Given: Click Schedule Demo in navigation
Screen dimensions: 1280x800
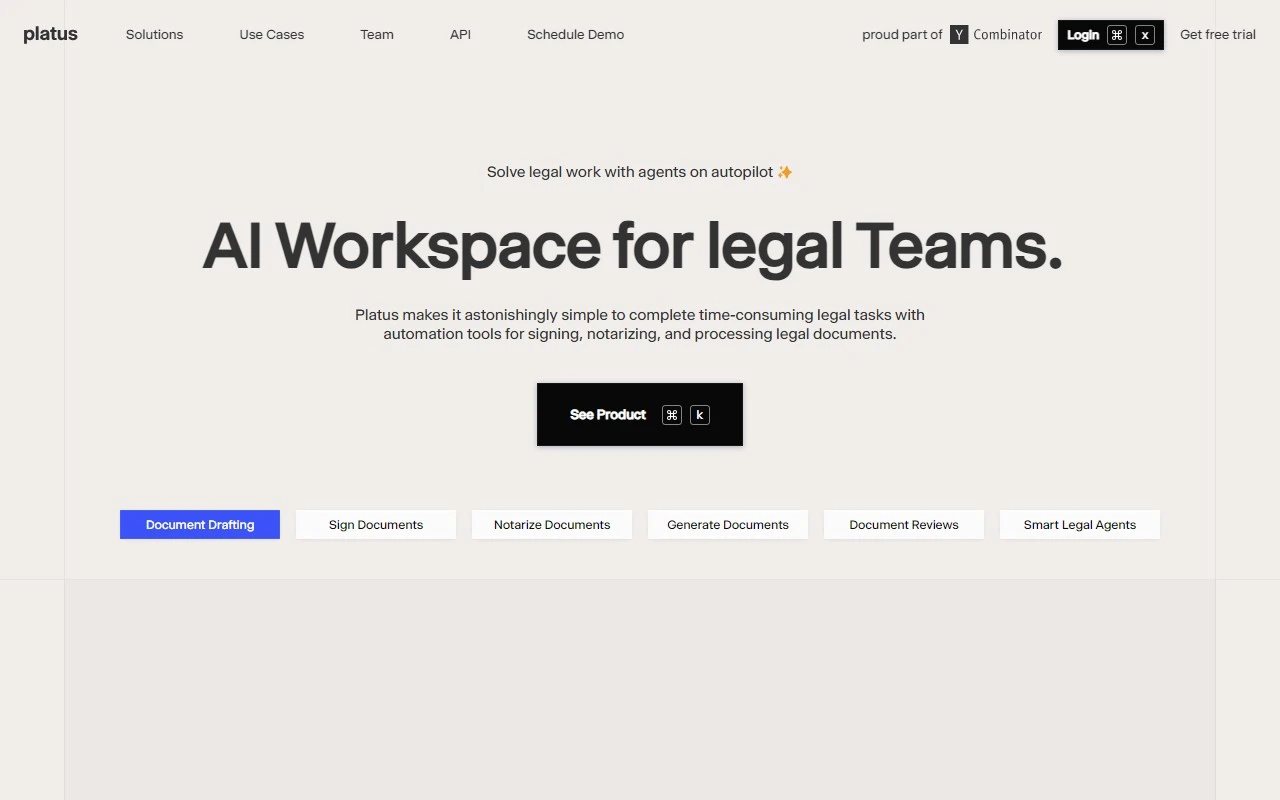Looking at the screenshot, I should point(575,34).
